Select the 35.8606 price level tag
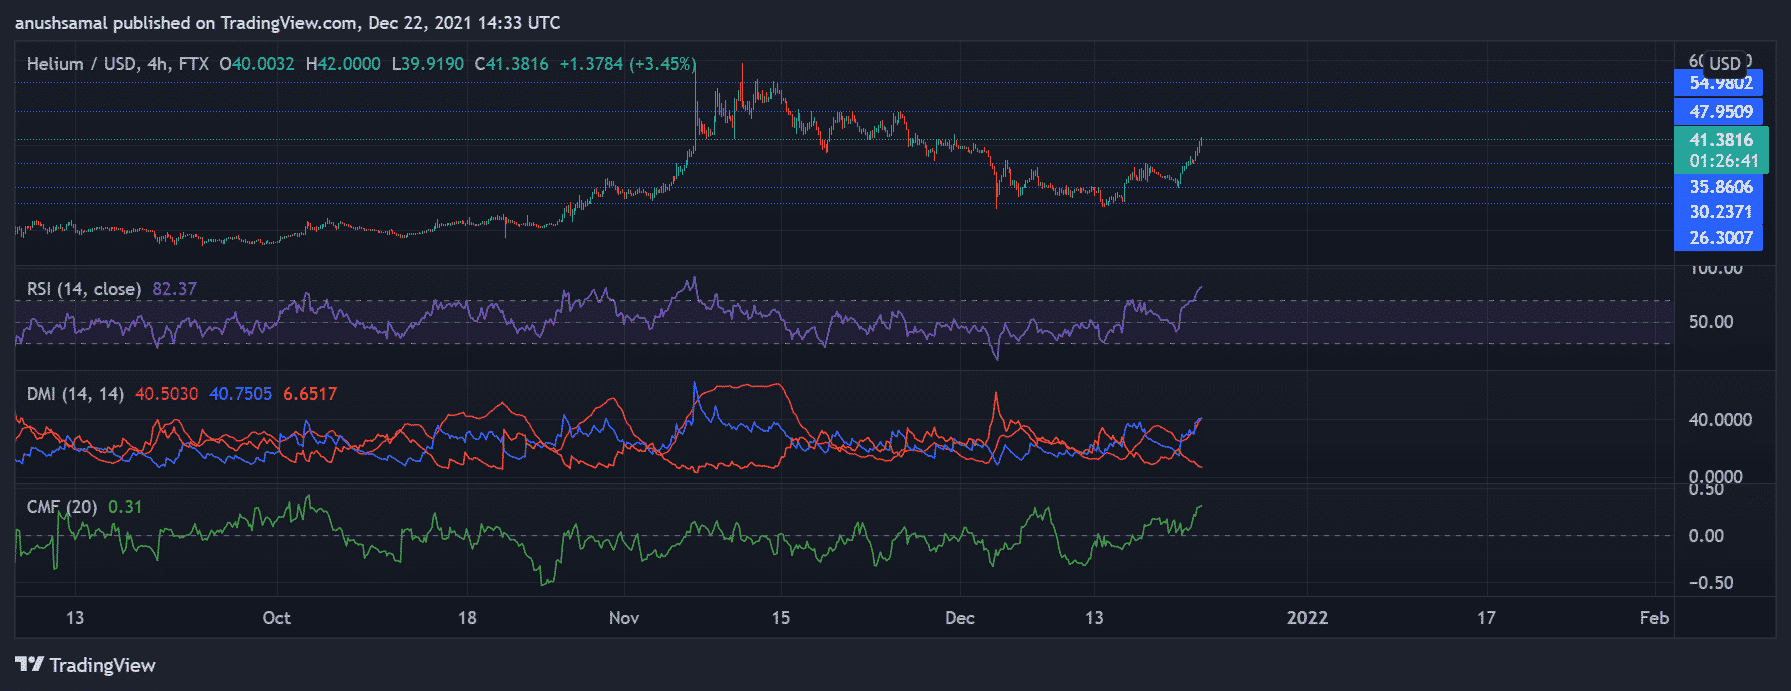 click(1720, 187)
